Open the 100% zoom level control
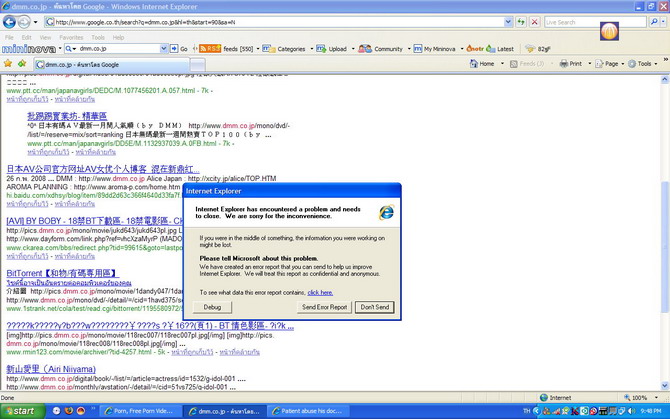Image resolution: width=670 pixels, height=419 pixels. pos(640,398)
